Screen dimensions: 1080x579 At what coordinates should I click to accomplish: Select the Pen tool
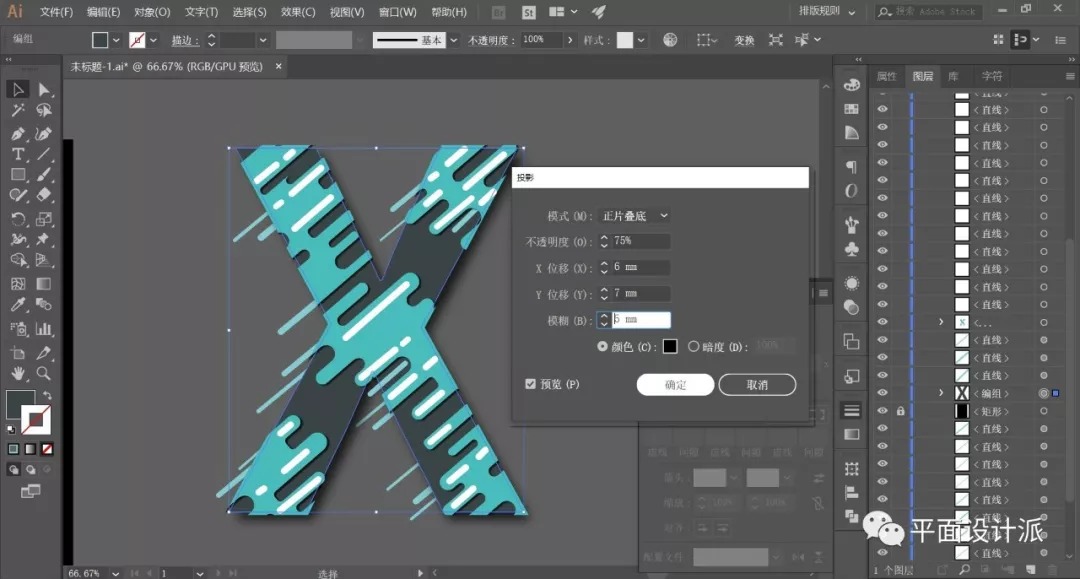(x=18, y=134)
